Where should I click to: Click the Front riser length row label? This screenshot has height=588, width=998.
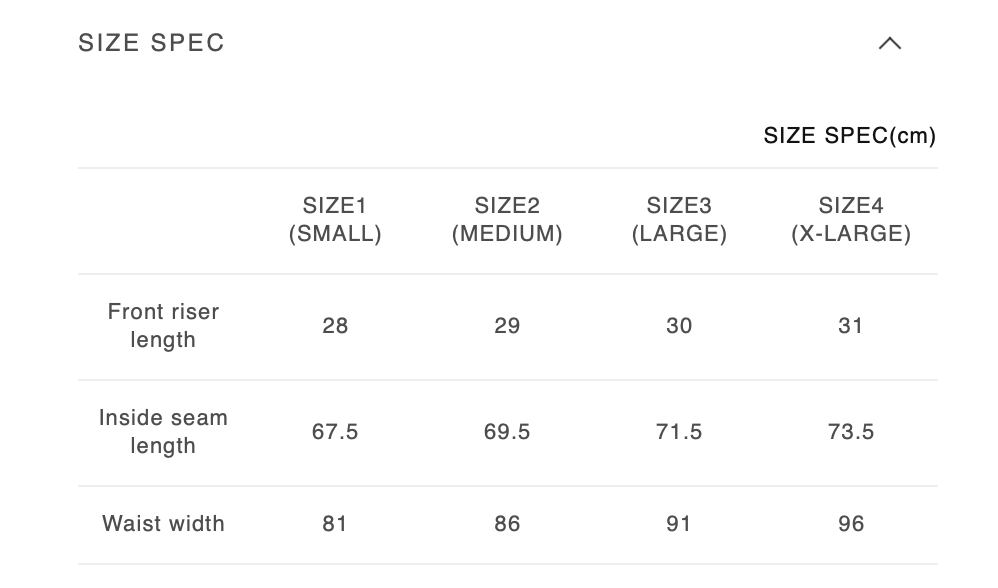coord(163,326)
